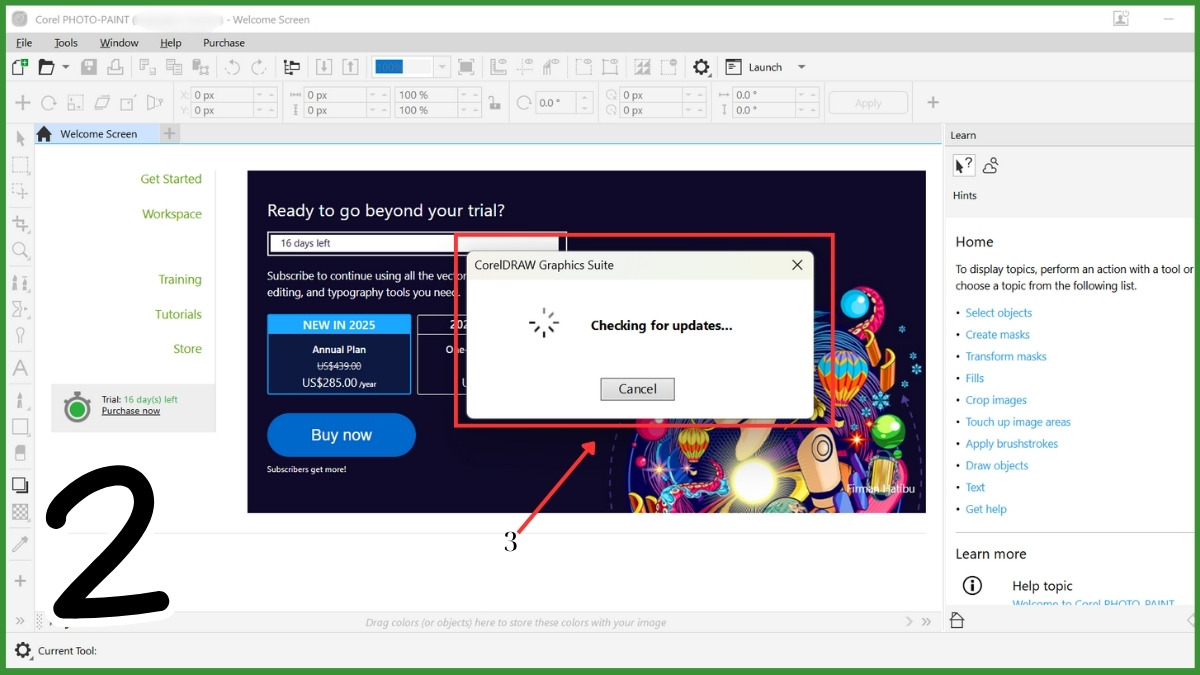
Task: Expand toolbox overflow double-arrow
Action: [x=20, y=621]
